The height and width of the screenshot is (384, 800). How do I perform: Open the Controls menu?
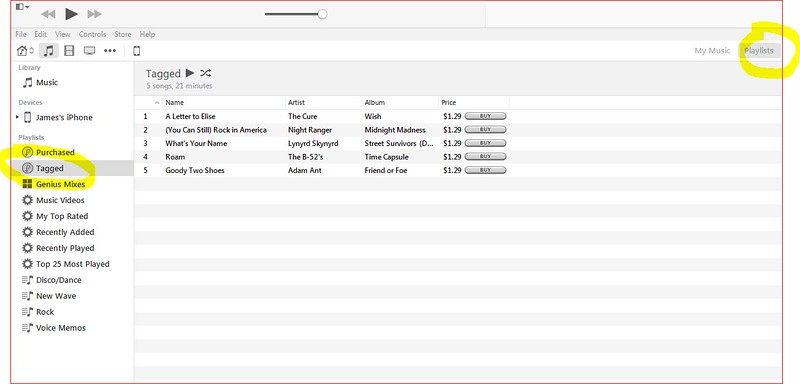tap(92, 34)
